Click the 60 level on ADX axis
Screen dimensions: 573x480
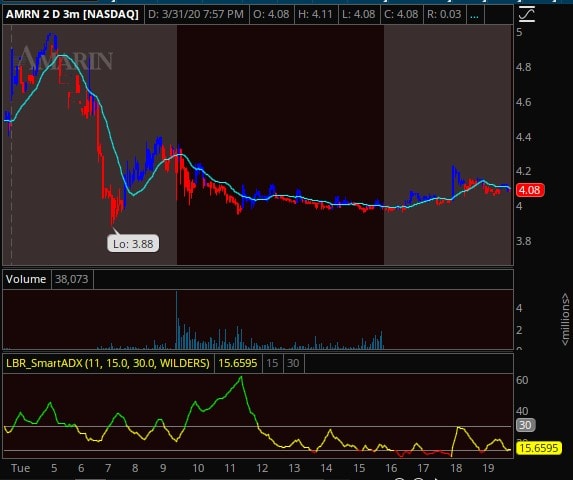click(x=522, y=380)
